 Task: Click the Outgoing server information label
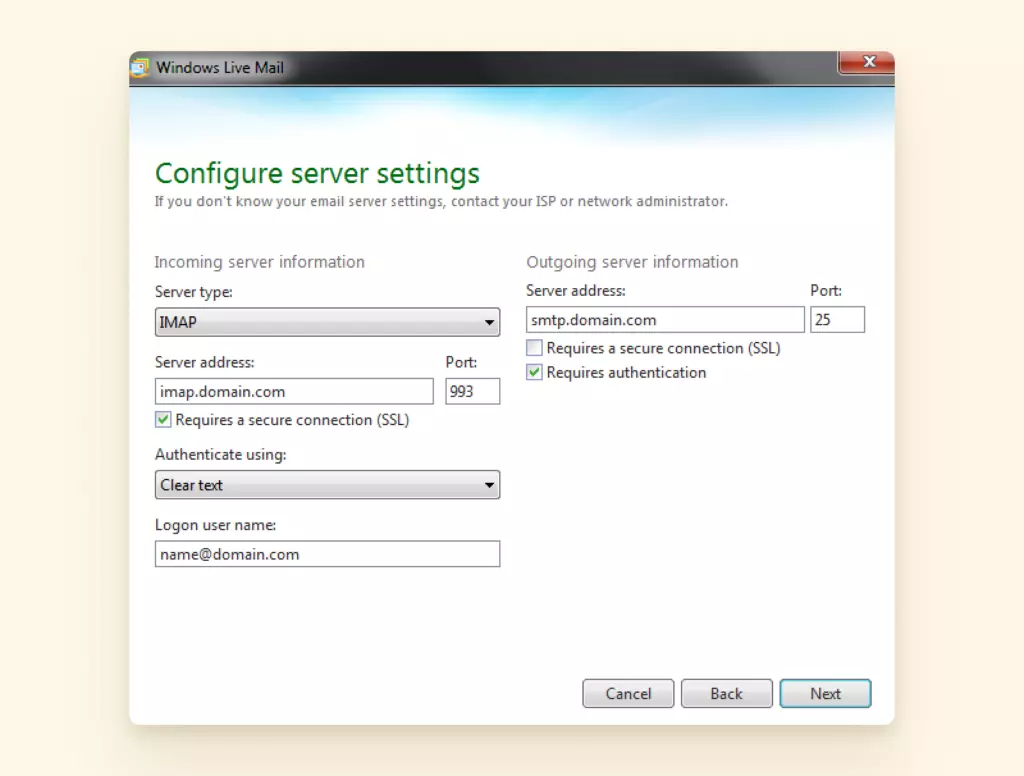(632, 262)
